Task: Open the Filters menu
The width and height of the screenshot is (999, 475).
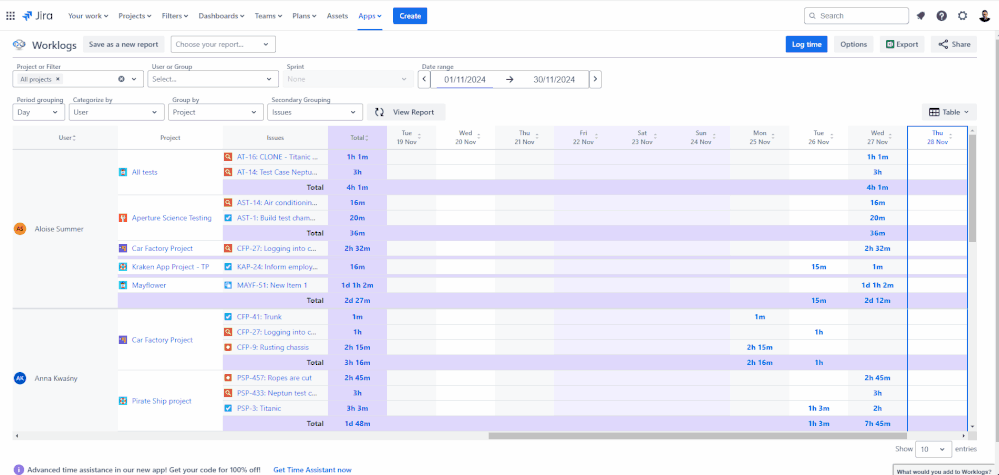Action: [x=175, y=16]
